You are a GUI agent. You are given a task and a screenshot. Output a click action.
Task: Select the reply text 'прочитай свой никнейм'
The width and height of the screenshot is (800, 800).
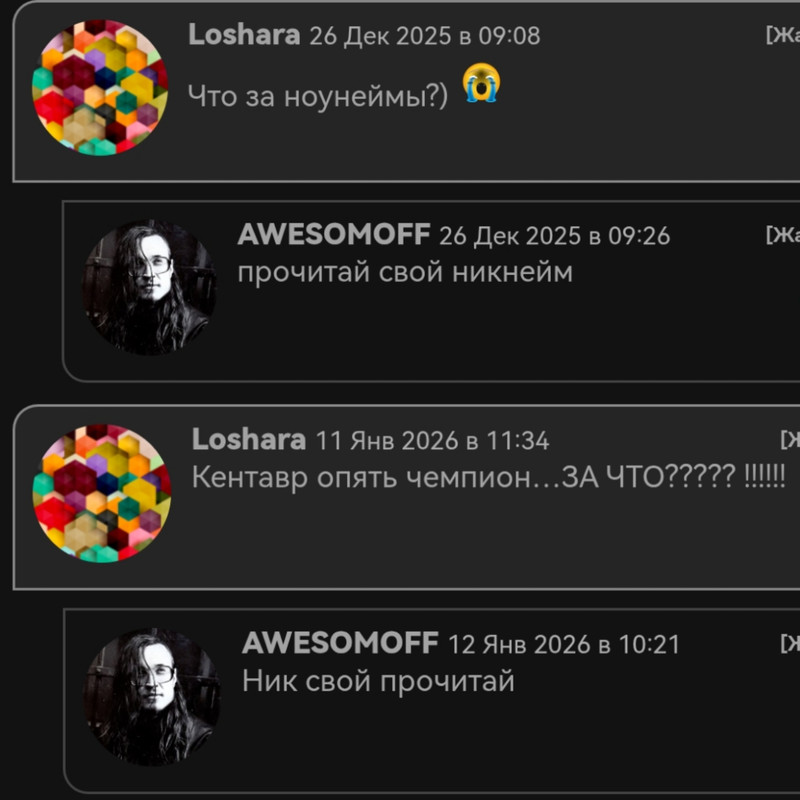click(405, 272)
